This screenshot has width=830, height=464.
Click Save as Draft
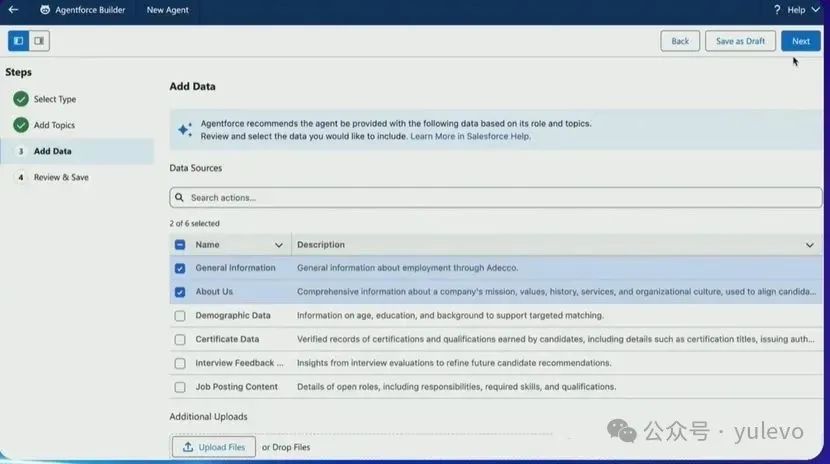[740, 41]
